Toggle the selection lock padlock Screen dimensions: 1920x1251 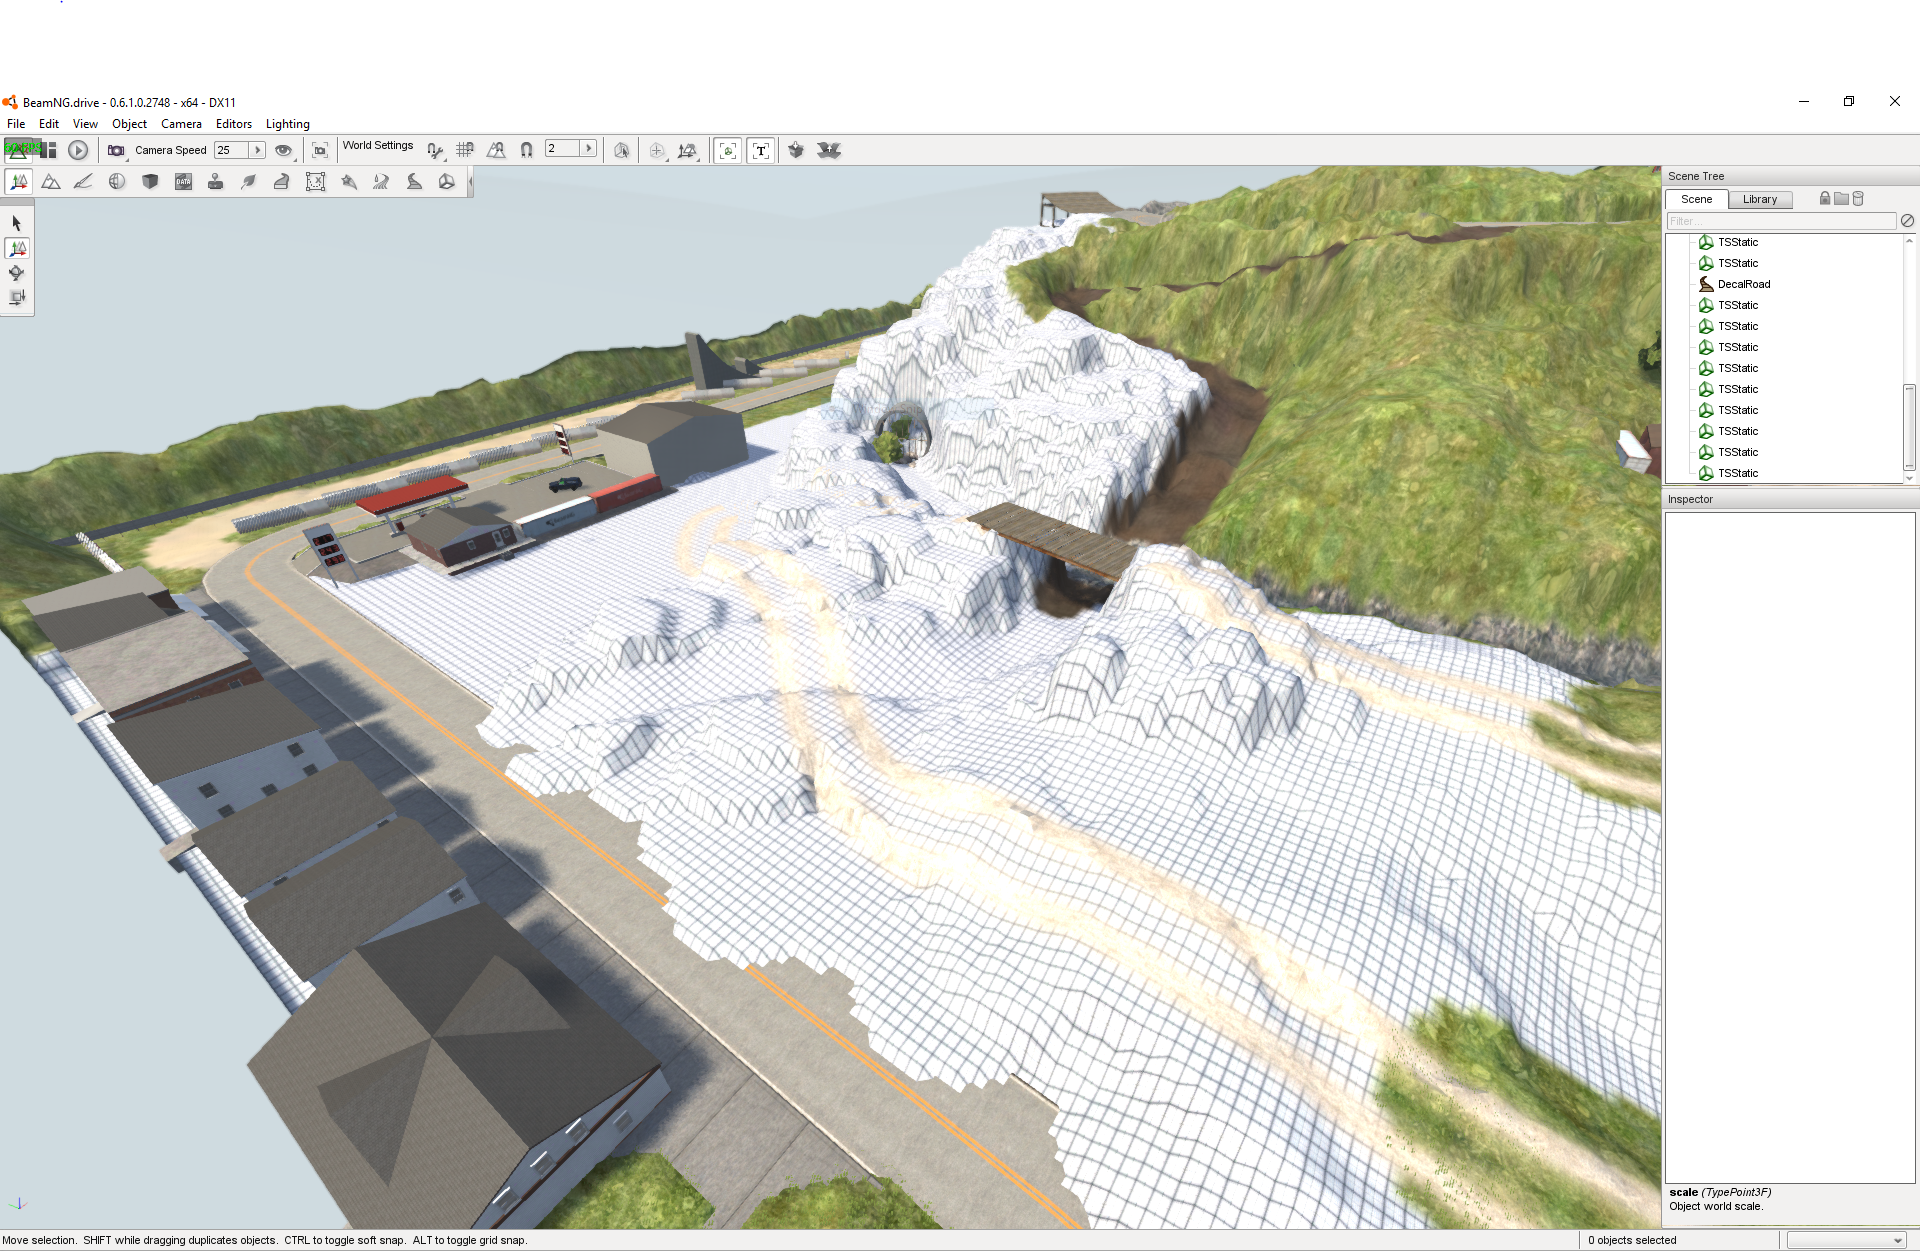click(1825, 199)
